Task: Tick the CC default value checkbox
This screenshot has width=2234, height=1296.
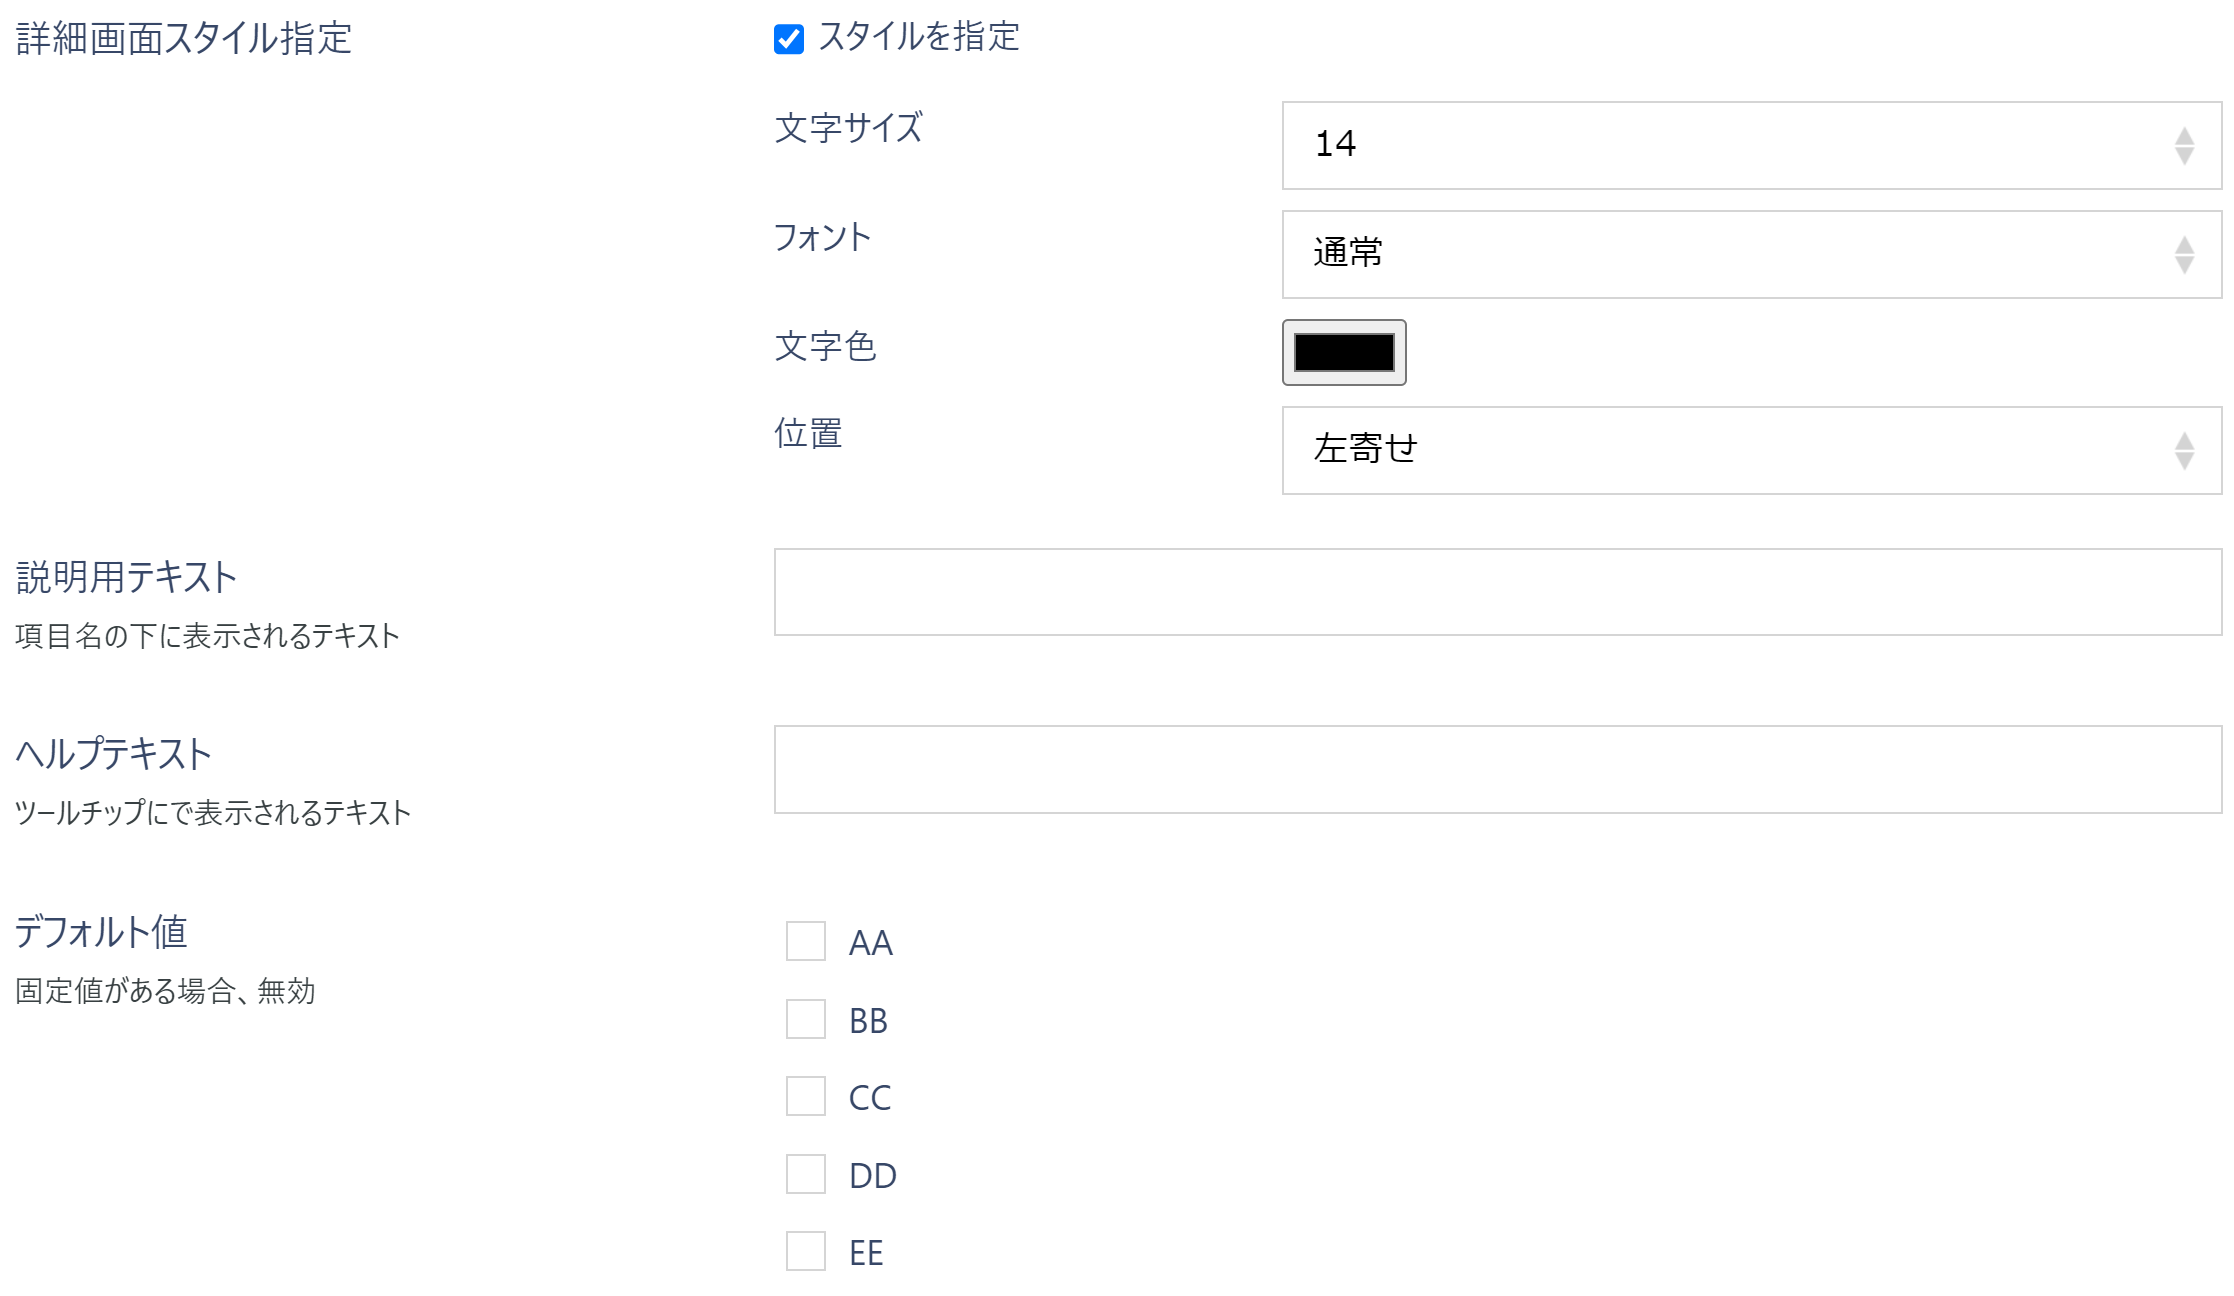Action: [806, 1096]
